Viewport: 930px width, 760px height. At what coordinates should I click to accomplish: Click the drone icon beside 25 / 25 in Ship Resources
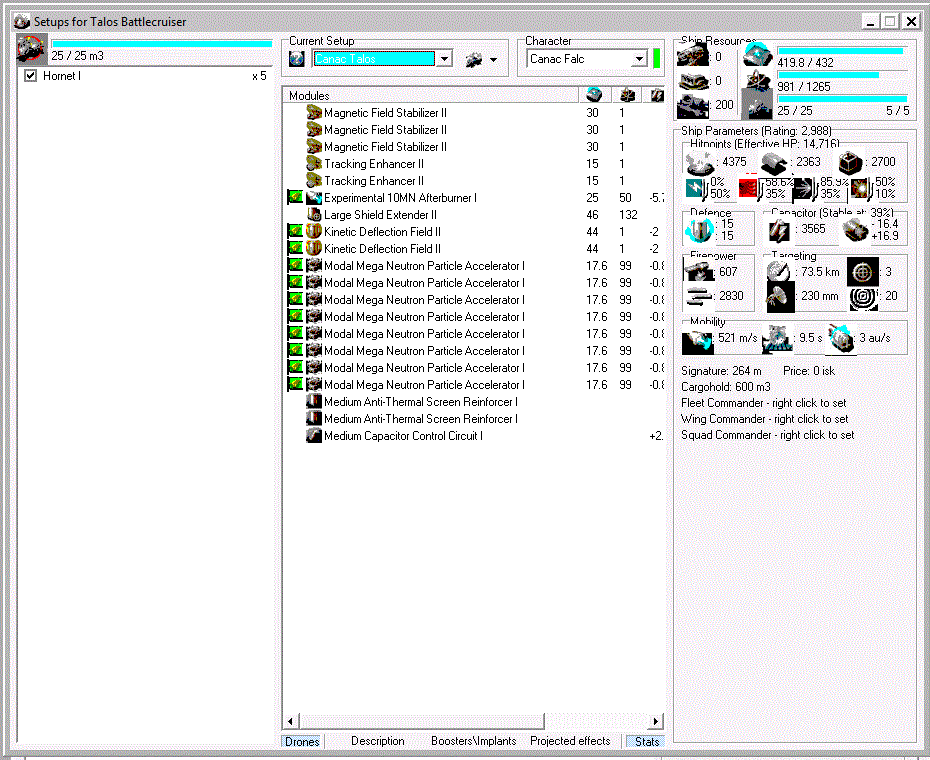pyautogui.click(x=758, y=106)
